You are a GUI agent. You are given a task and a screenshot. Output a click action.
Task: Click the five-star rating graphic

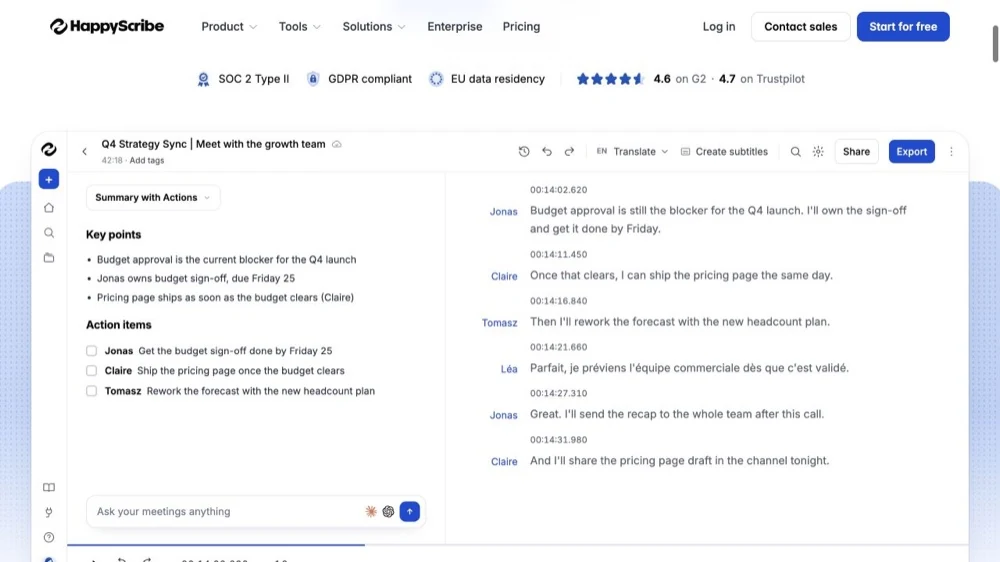point(610,79)
